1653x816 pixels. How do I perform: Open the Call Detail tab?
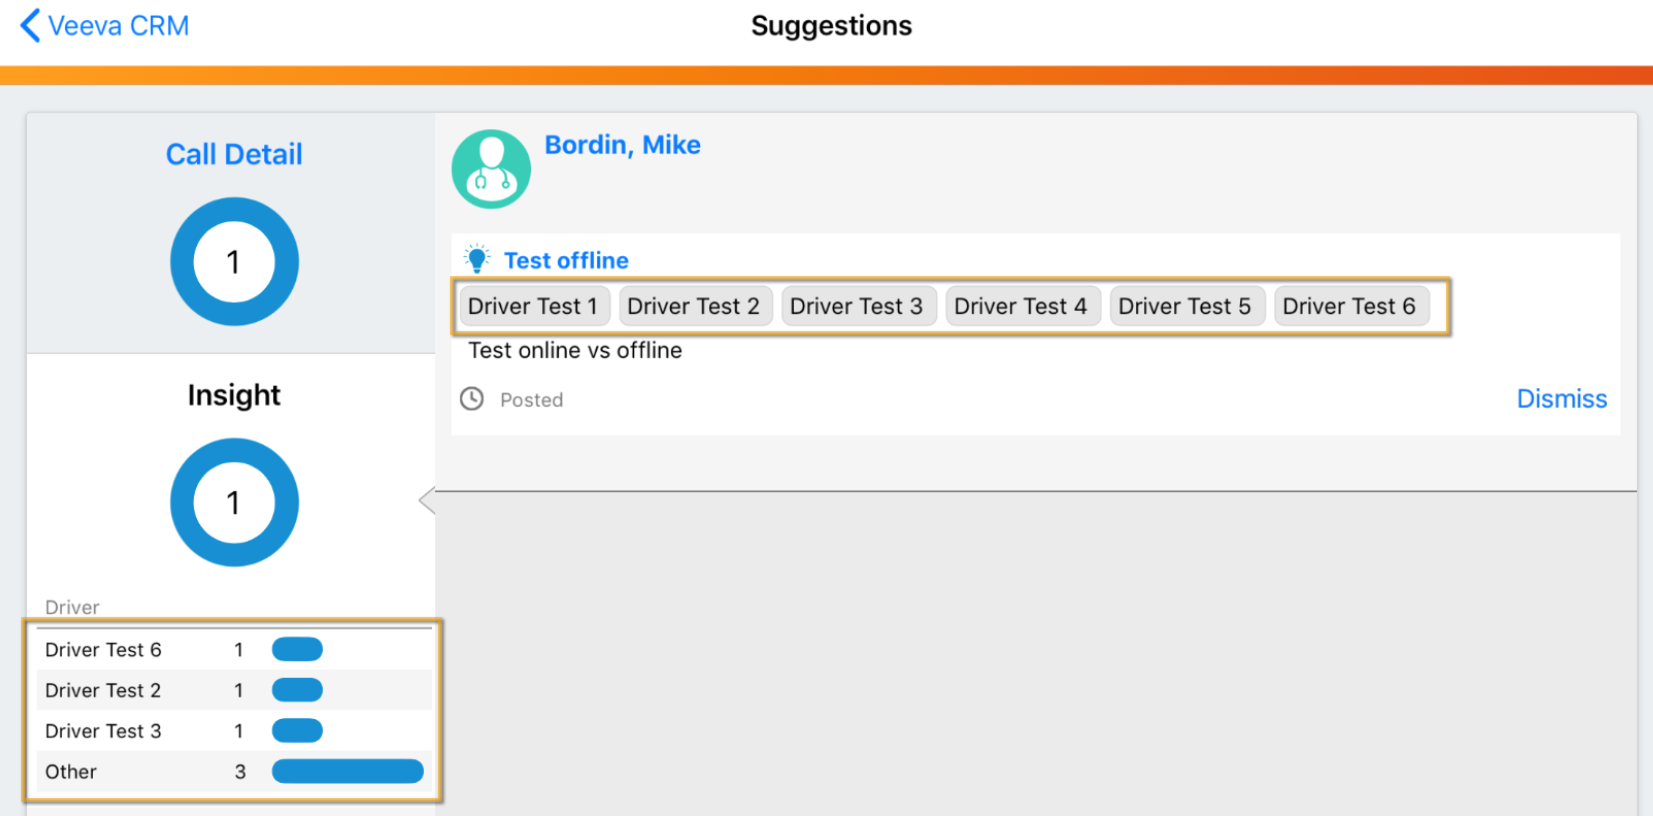[x=234, y=154]
